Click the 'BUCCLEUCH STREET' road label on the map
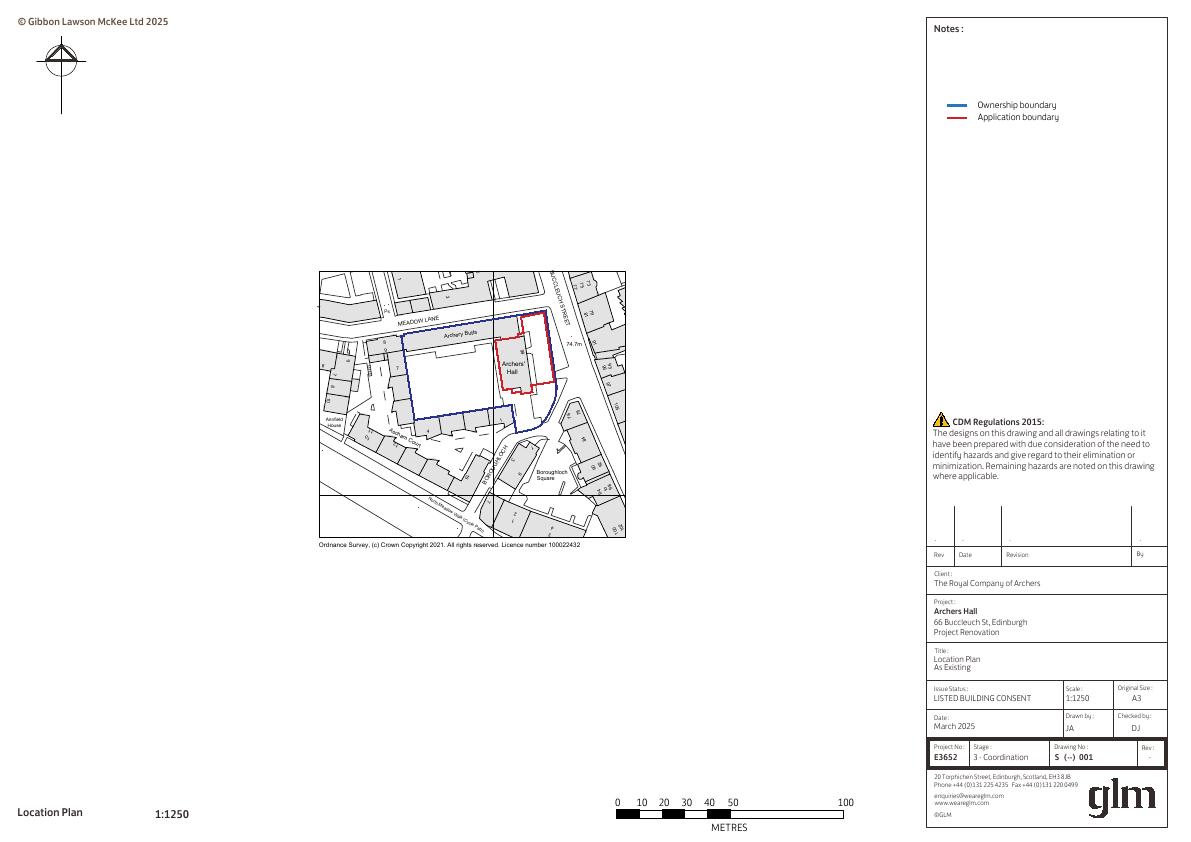Screen dimensions: 1191x842 coord(561,300)
